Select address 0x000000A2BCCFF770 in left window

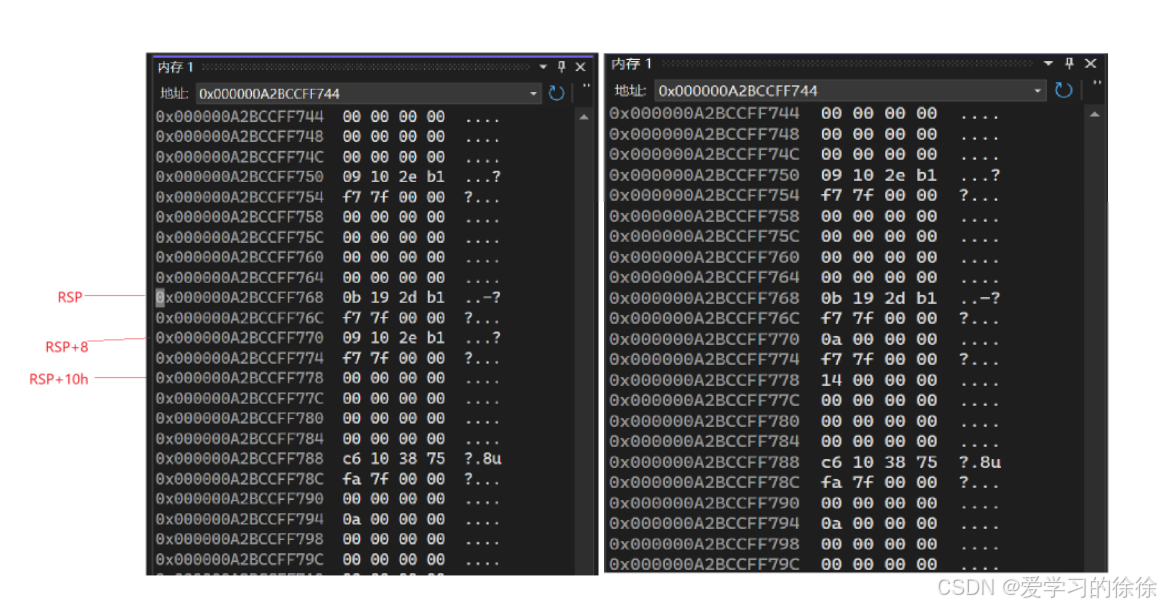239,338
